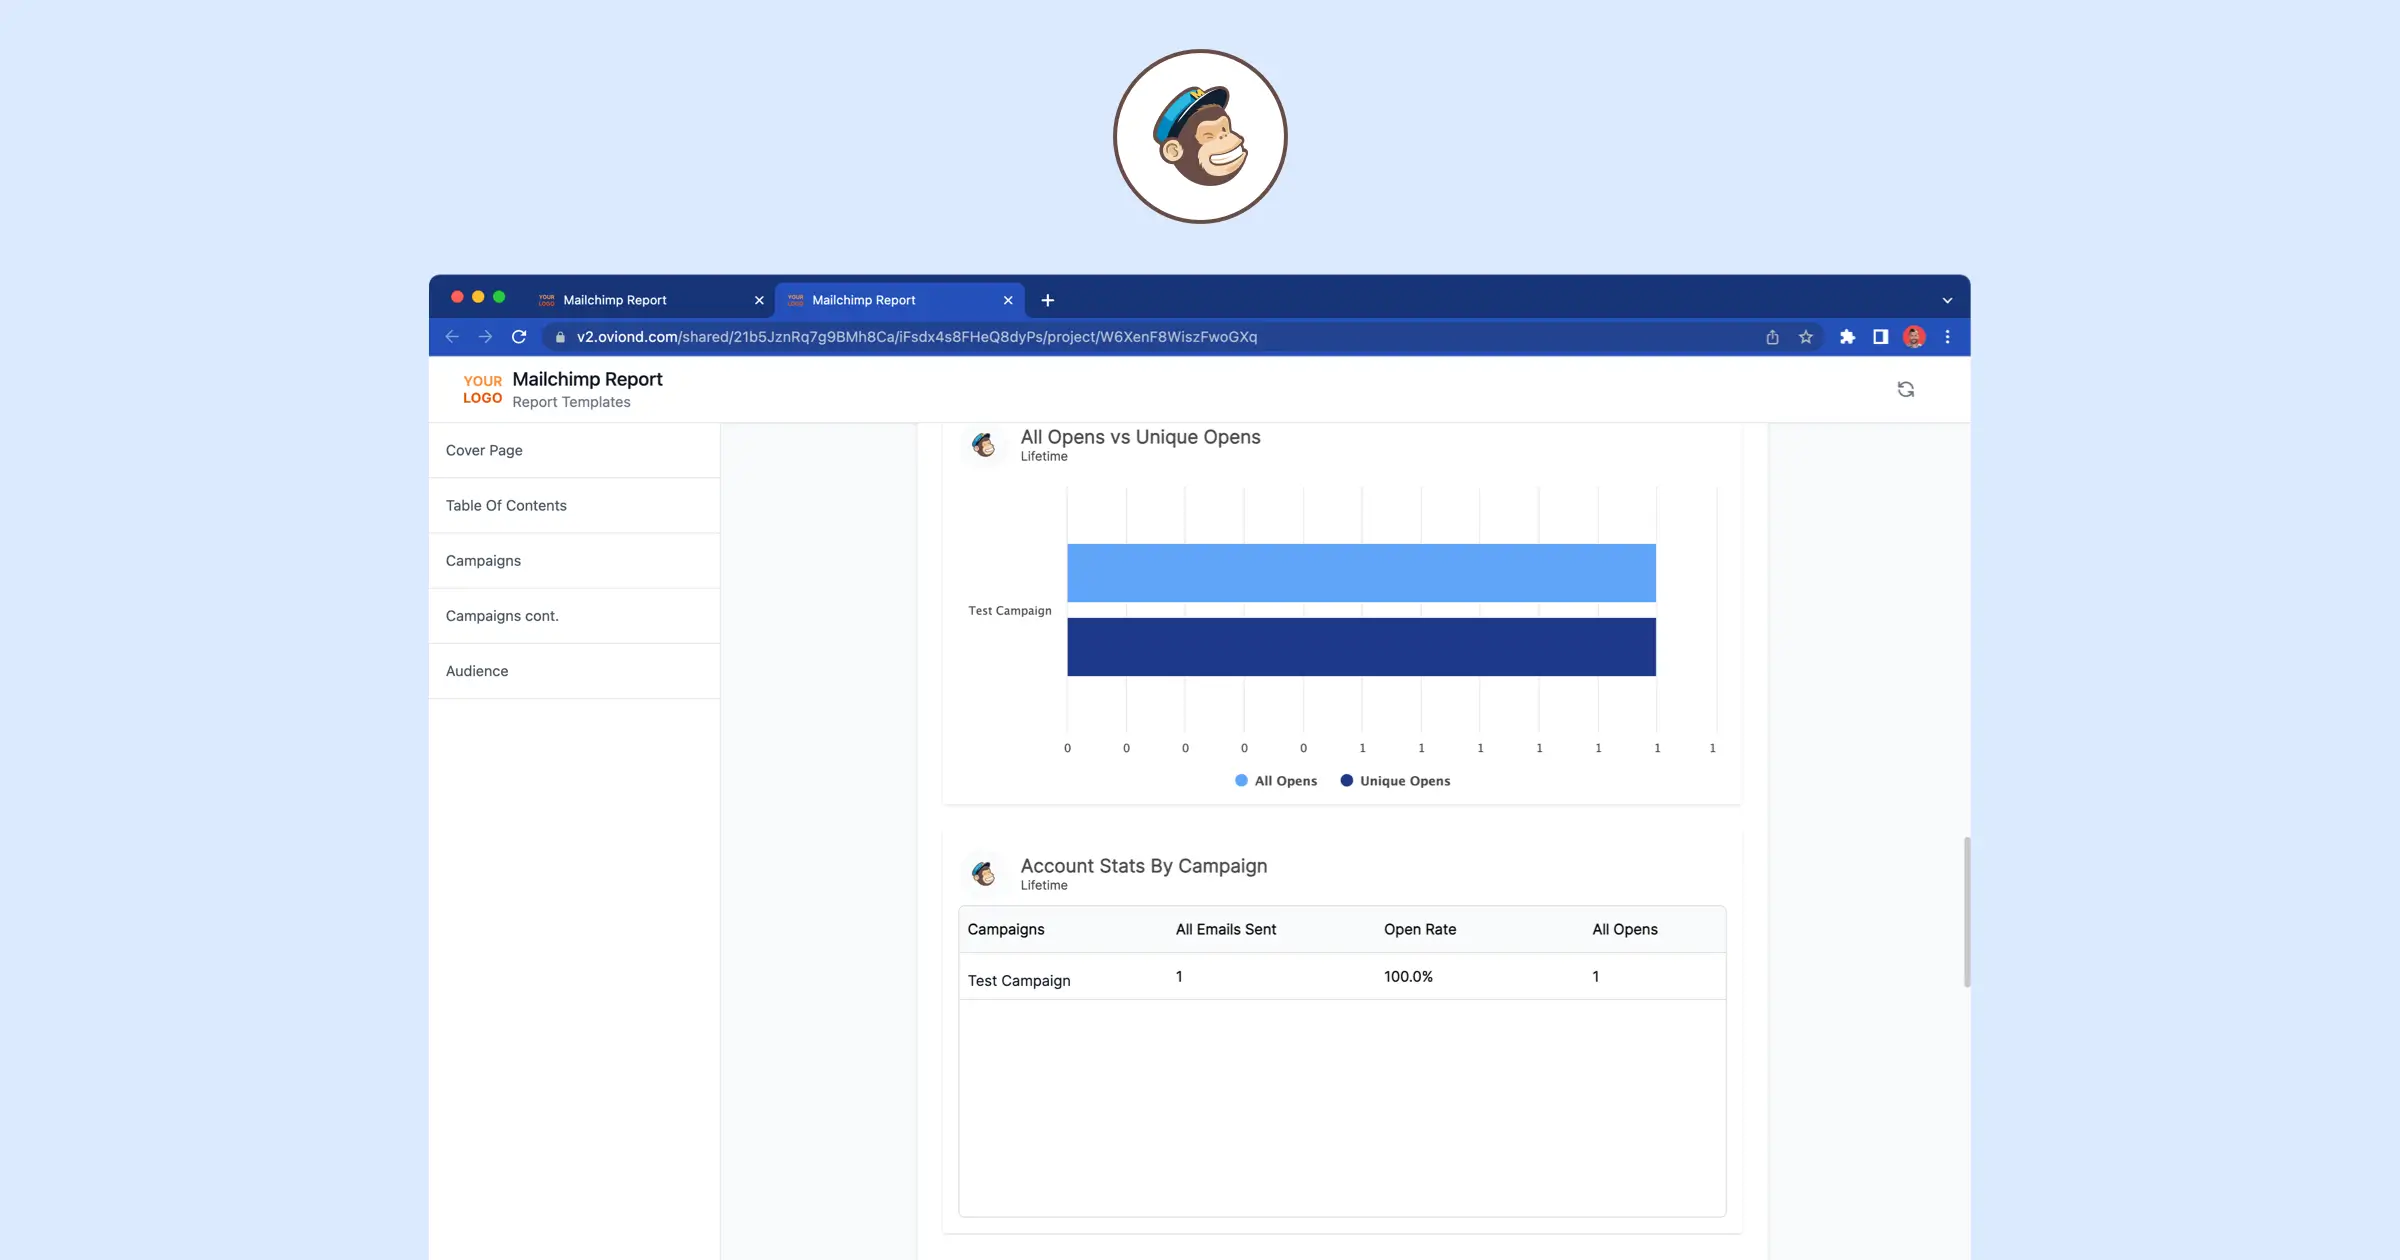
Task: Bookmark this page with star icon
Action: (x=1806, y=337)
